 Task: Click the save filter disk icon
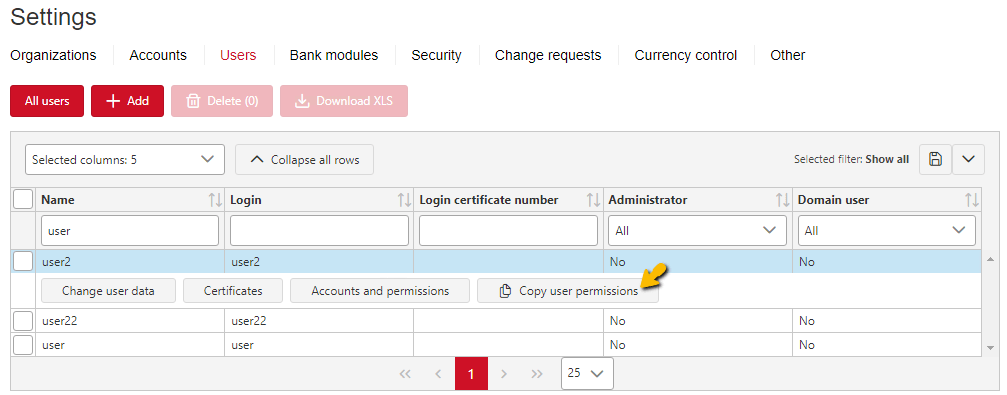(x=935, y=159)
